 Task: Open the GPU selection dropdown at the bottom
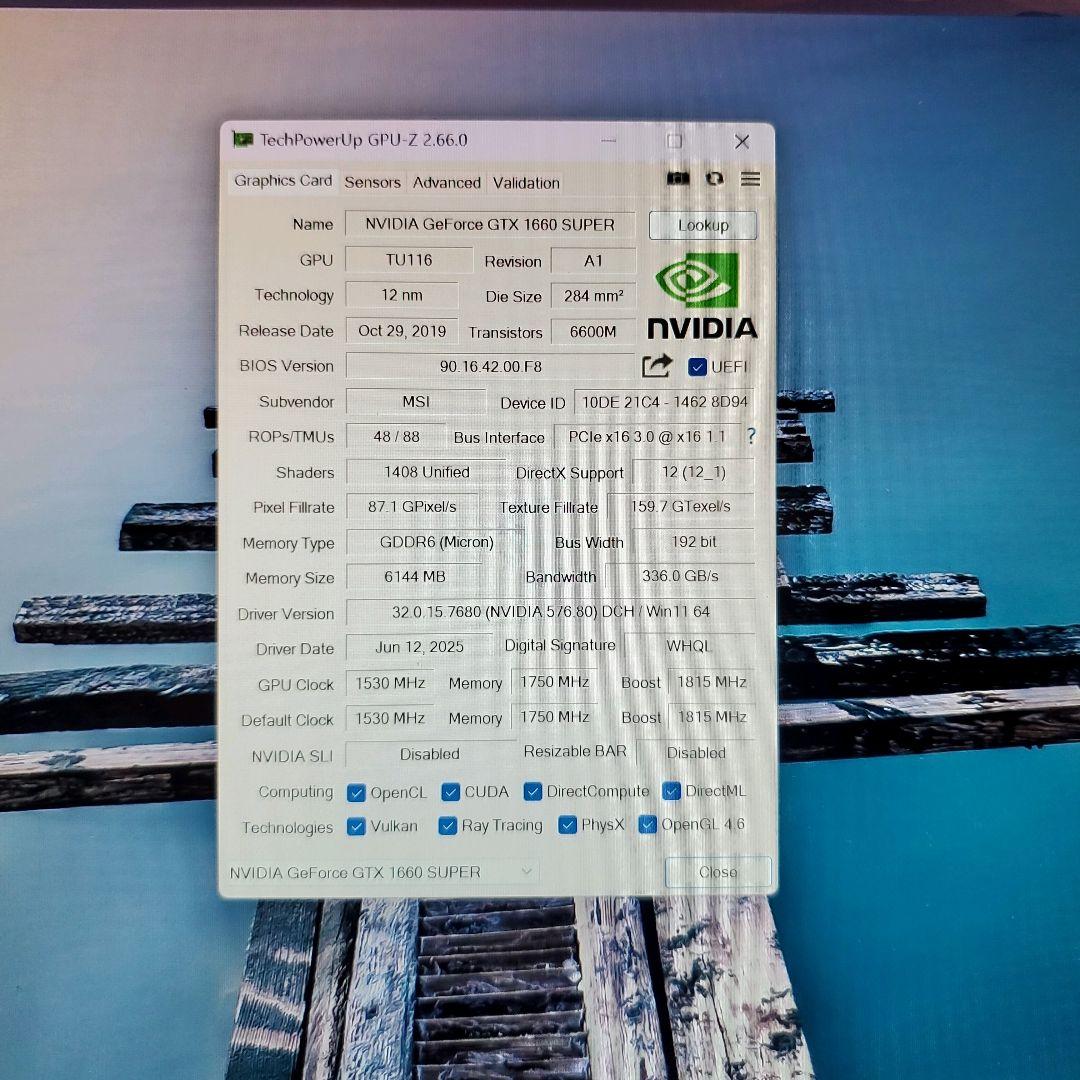coord(527,871)
